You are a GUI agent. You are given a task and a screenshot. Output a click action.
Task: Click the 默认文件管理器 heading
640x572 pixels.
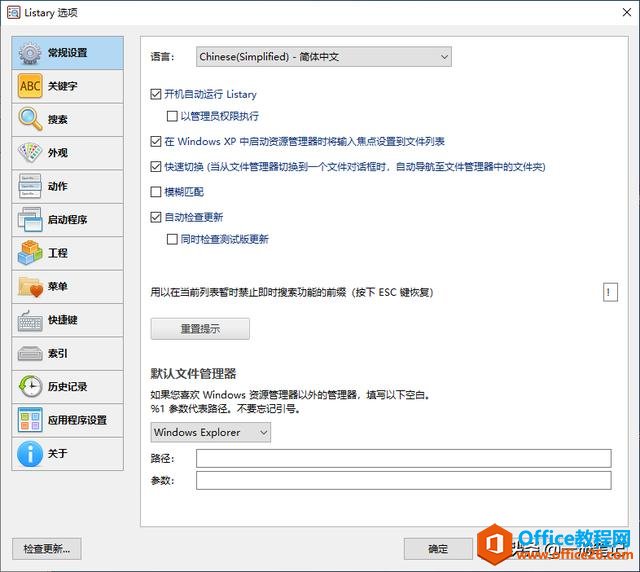point(193,374)
